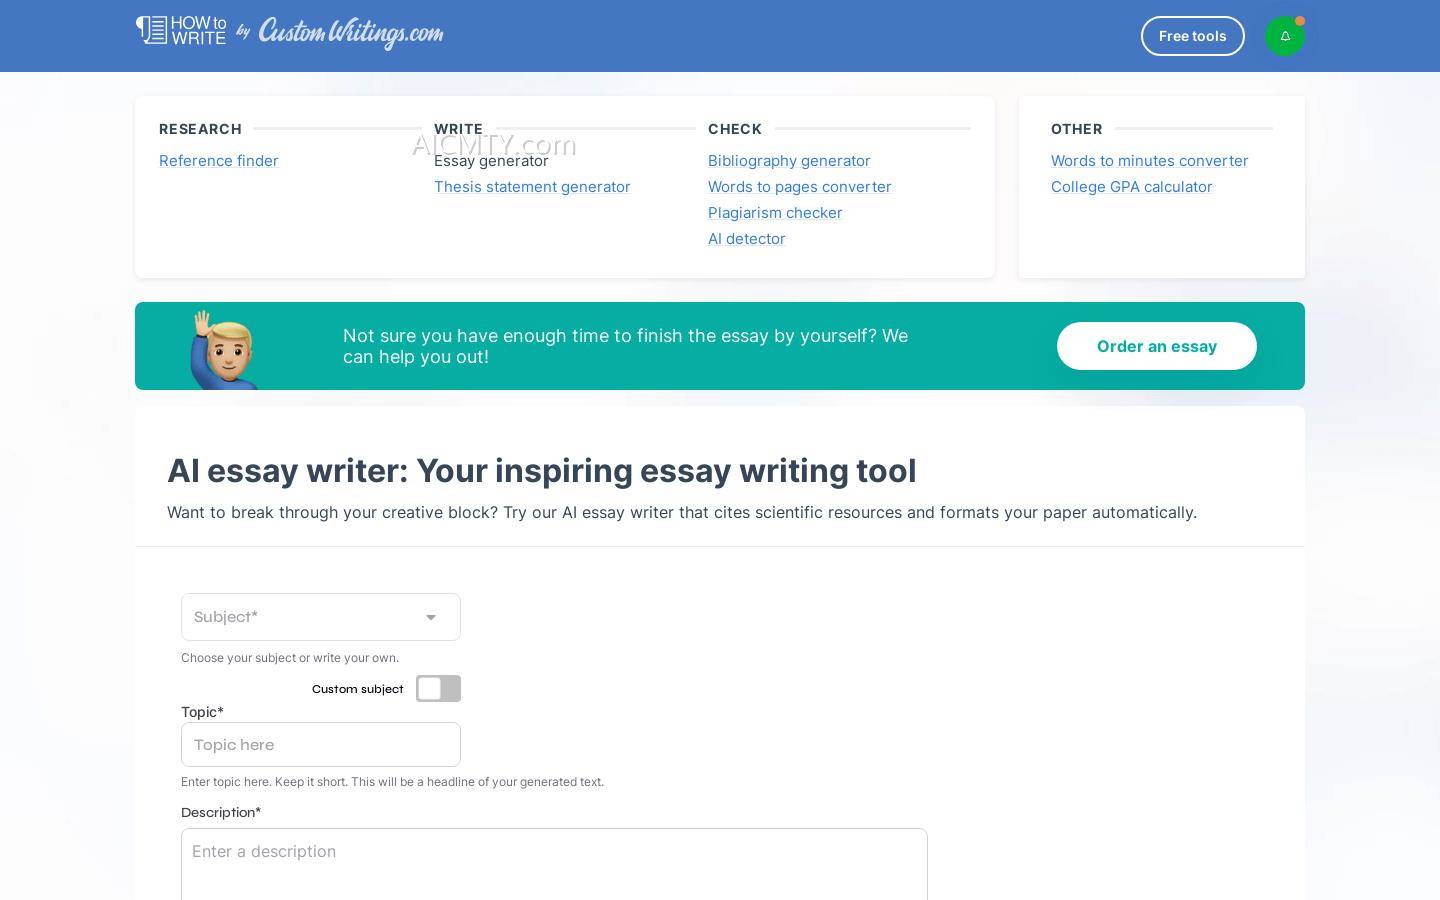Click the CustomWritings.com brand text

pos(350,33)
